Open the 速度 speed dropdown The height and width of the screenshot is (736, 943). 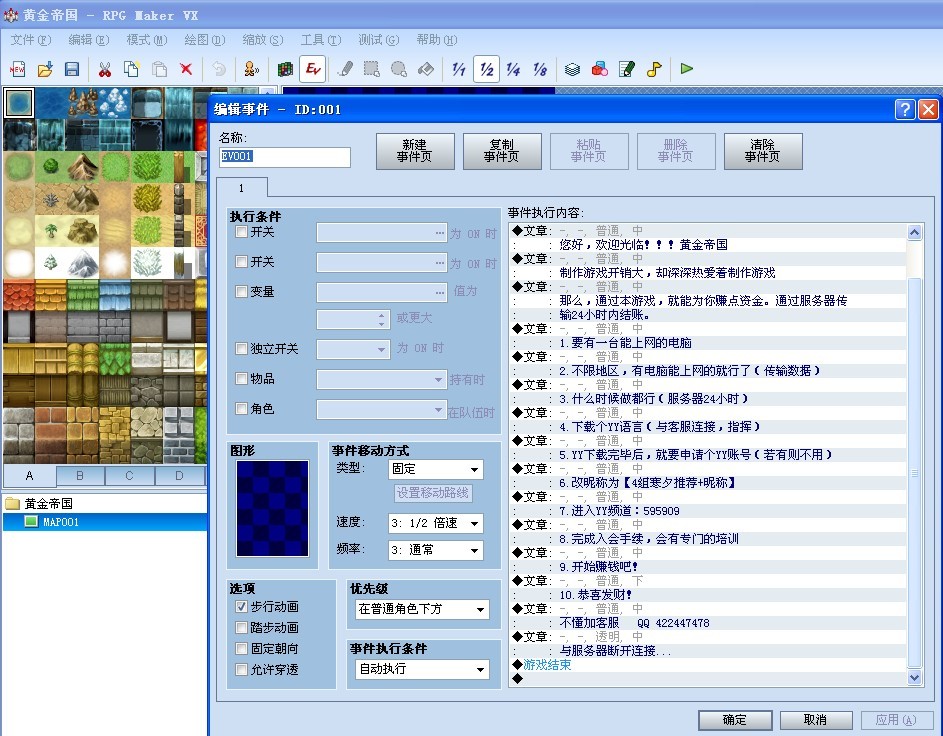click(x=435, y=523)
